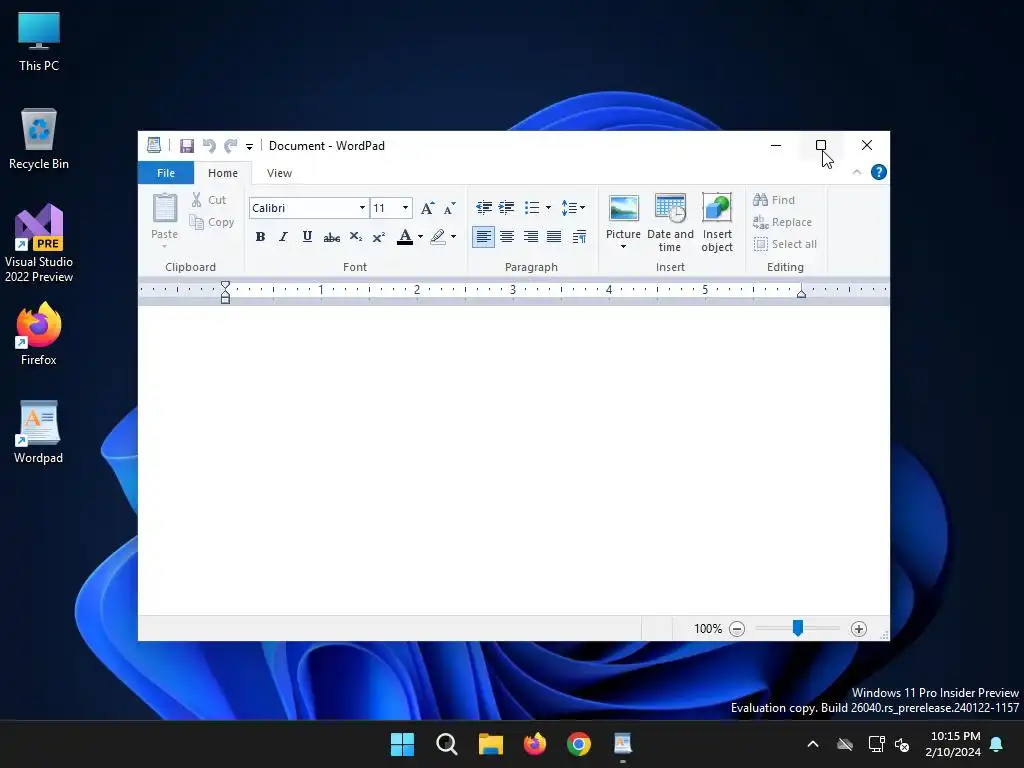Screen dimensions: 1024x768
Task: Select Justify text alignment
Action: [x=554, y=236]
